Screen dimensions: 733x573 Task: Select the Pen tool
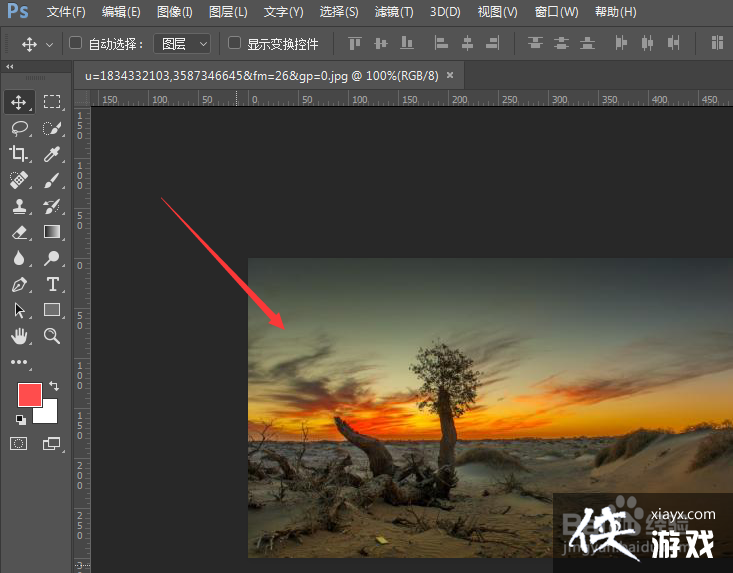click(x=19, y=284)
